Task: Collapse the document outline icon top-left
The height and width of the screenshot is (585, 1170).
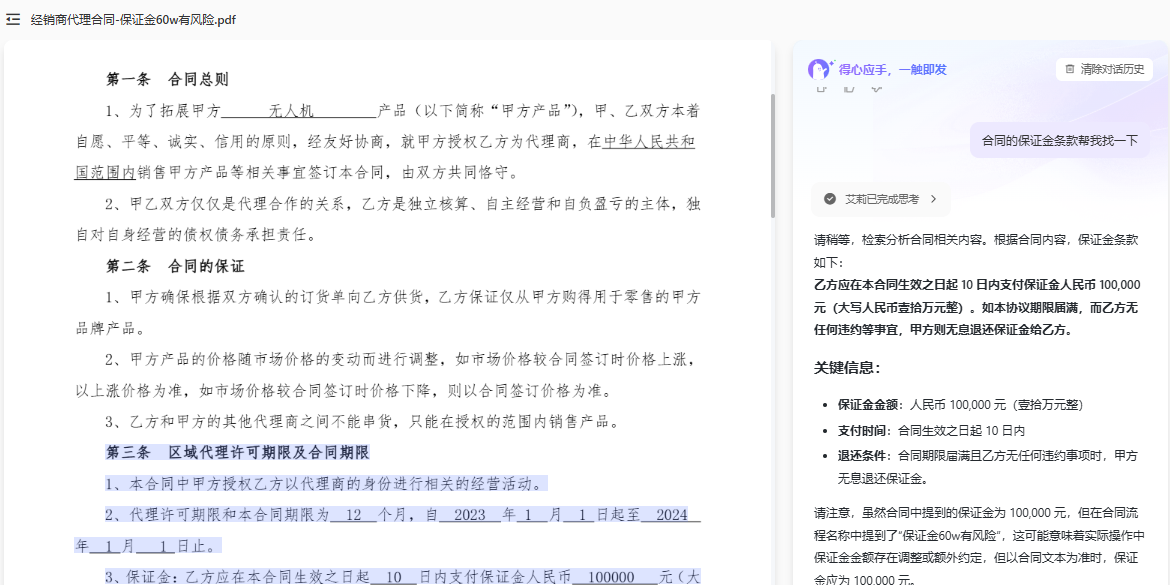Action: pyautogui.click(x=12, y=18)
